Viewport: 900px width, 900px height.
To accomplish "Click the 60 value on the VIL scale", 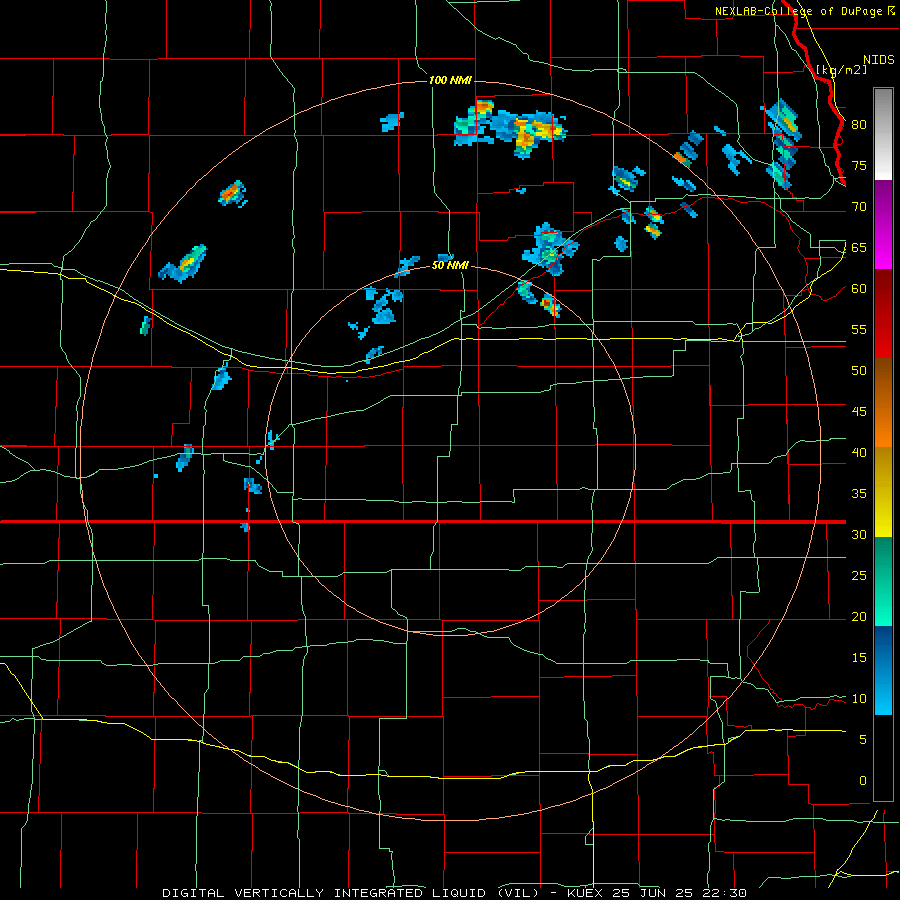I will (x=859, y=289).
